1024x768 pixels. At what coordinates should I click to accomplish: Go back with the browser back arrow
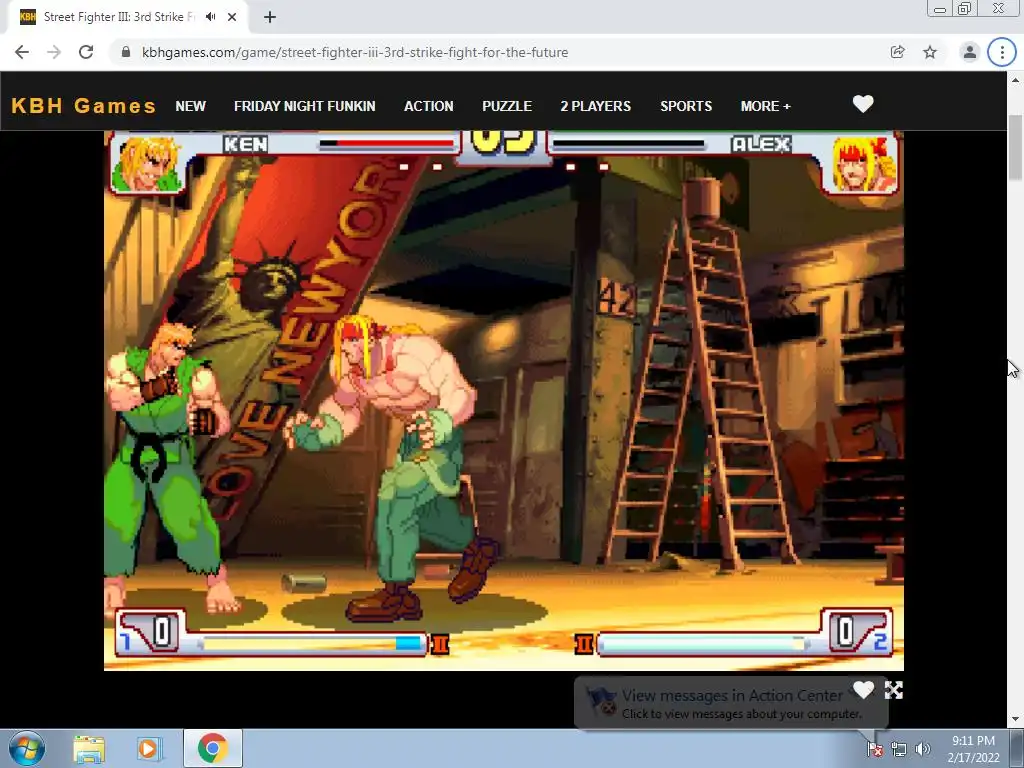(x=22, y=52)
